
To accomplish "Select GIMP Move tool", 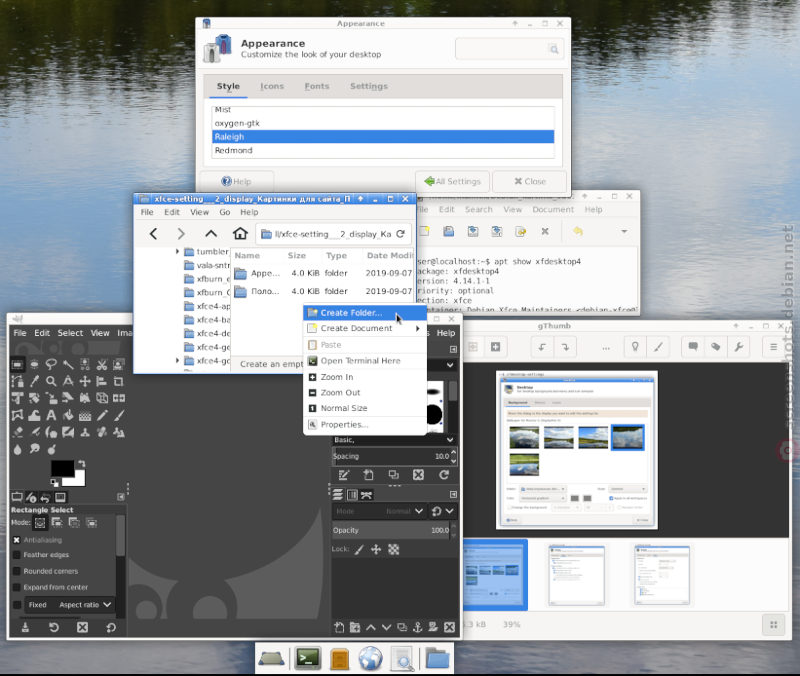I will coord(85,381).
